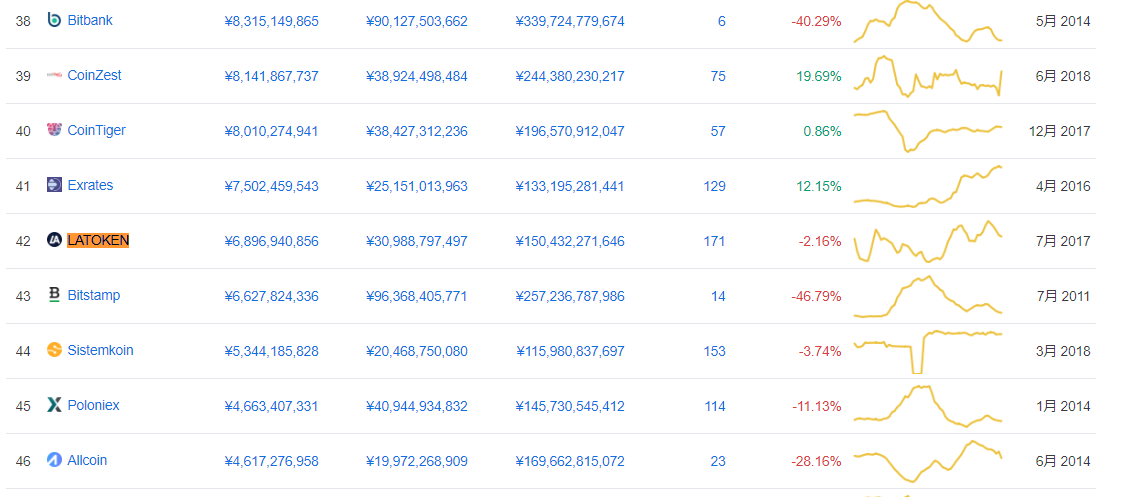Open the Poloniex exchange link
Image resolution: width=1127 pixels, height=497 pixels.
(93, 405)
